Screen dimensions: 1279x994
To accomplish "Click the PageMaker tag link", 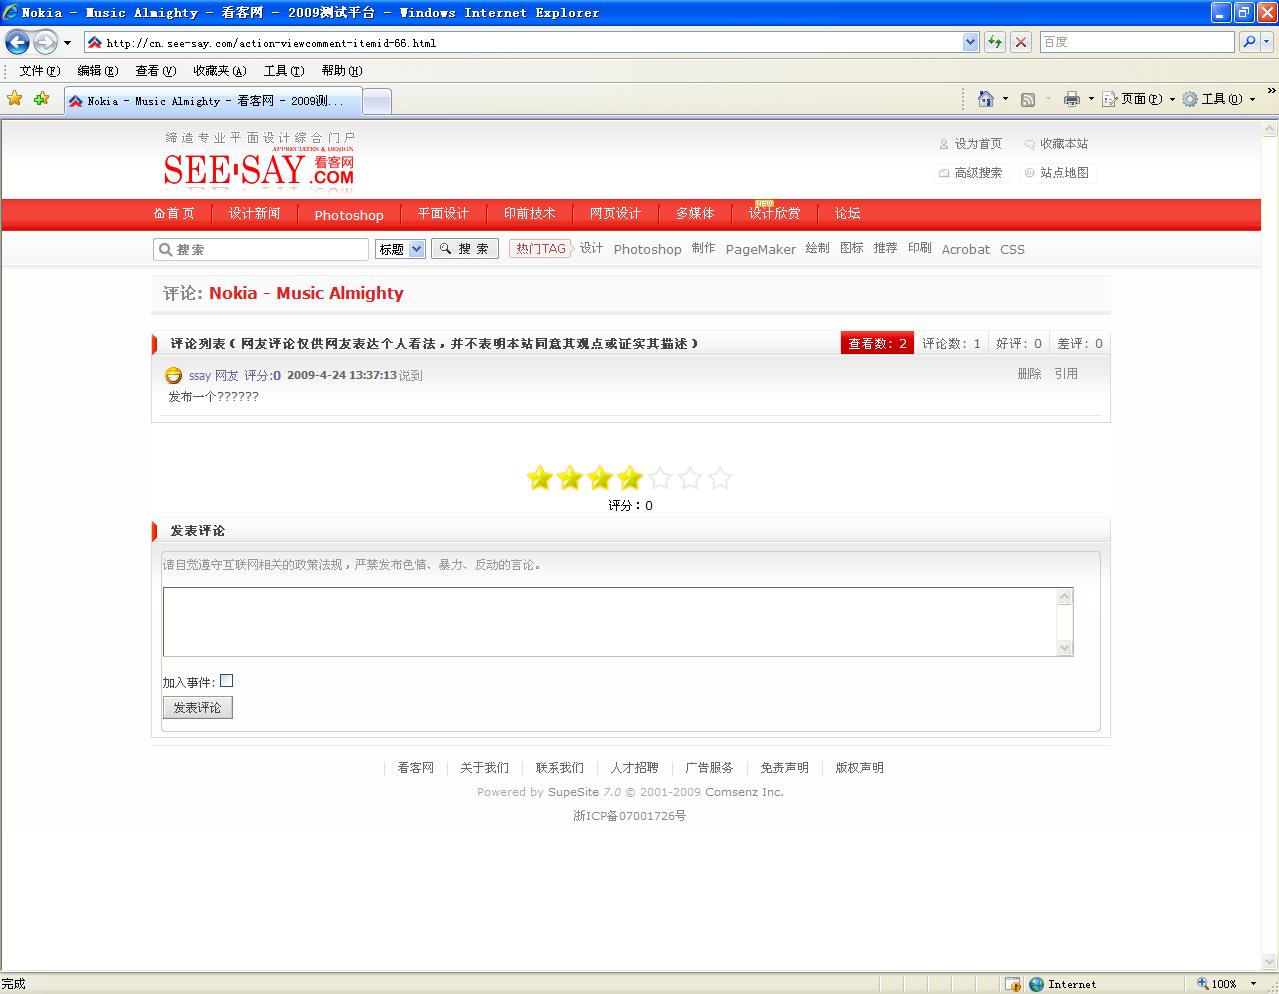I will pos(761,250).
